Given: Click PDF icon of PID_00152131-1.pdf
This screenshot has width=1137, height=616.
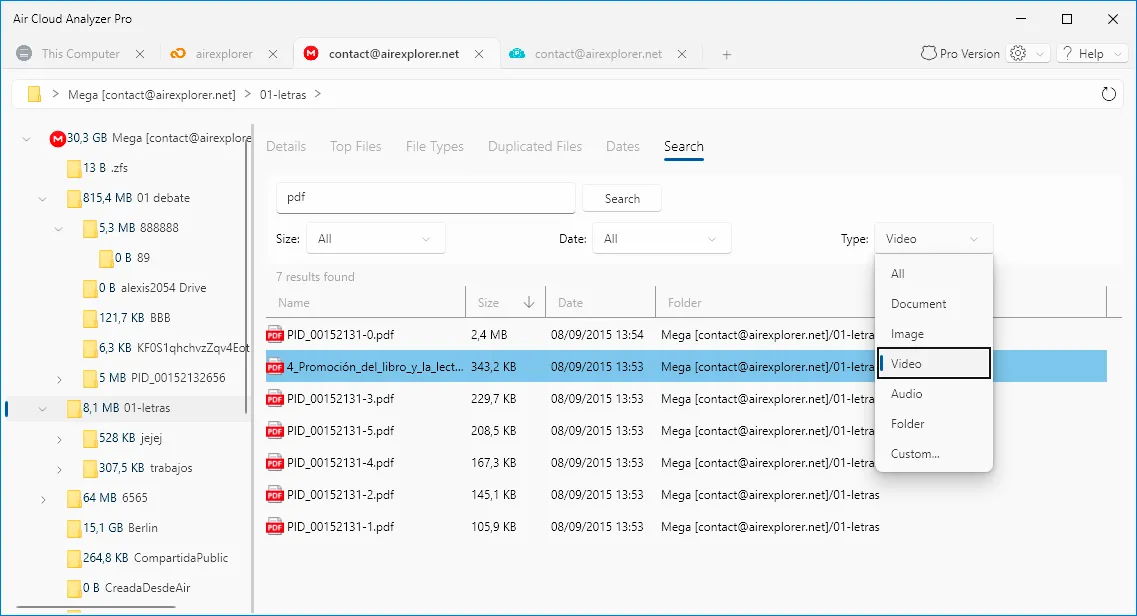Looking at the screenshot, I should pos(275,526).
